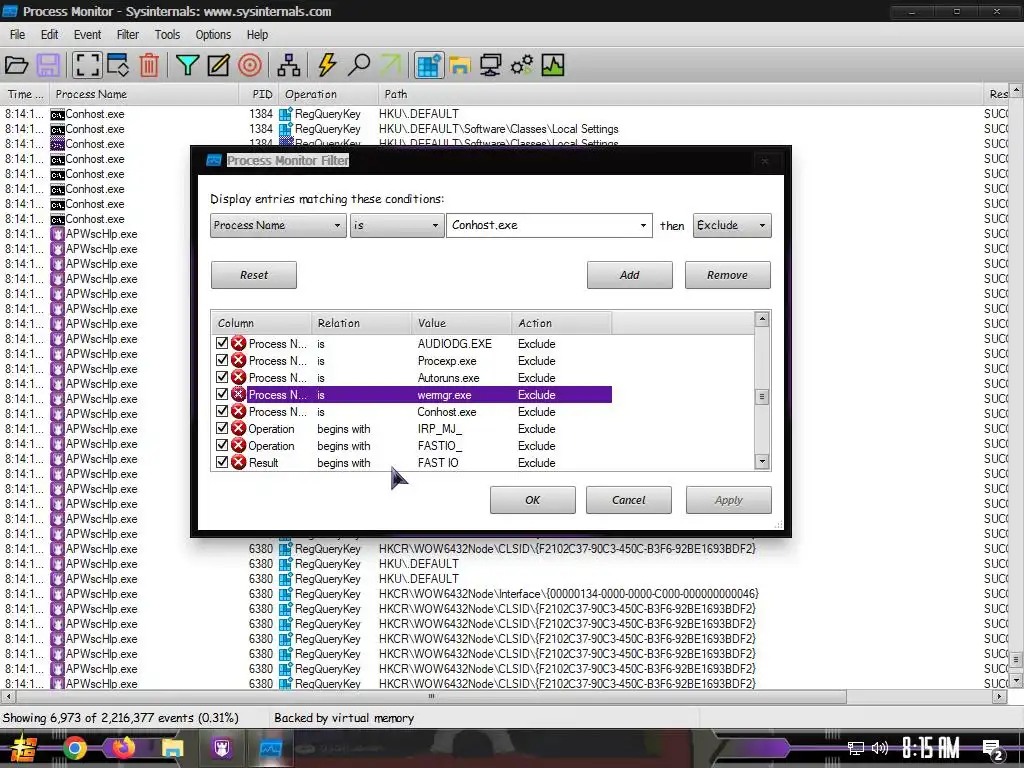Launch Google Chrome from the taskbar
This screenshot has width=1024, height=768.
74,748
